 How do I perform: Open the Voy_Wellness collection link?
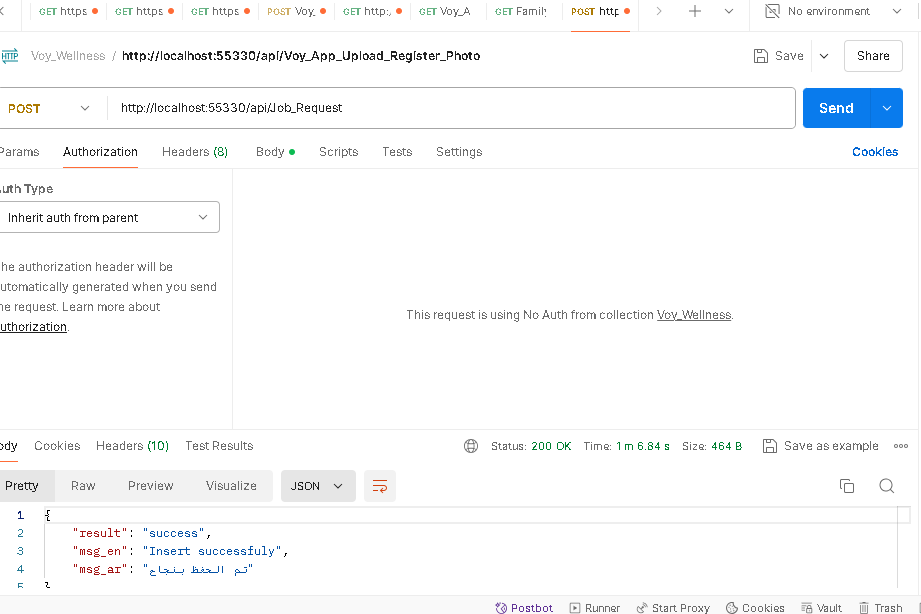[x=694, y=315]
